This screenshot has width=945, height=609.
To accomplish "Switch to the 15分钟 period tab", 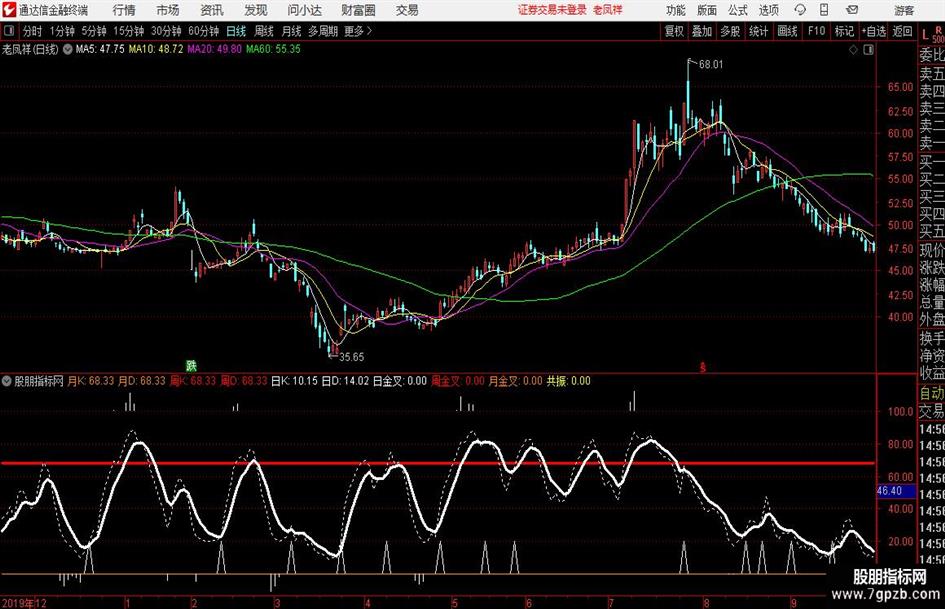I will (129, 31).
